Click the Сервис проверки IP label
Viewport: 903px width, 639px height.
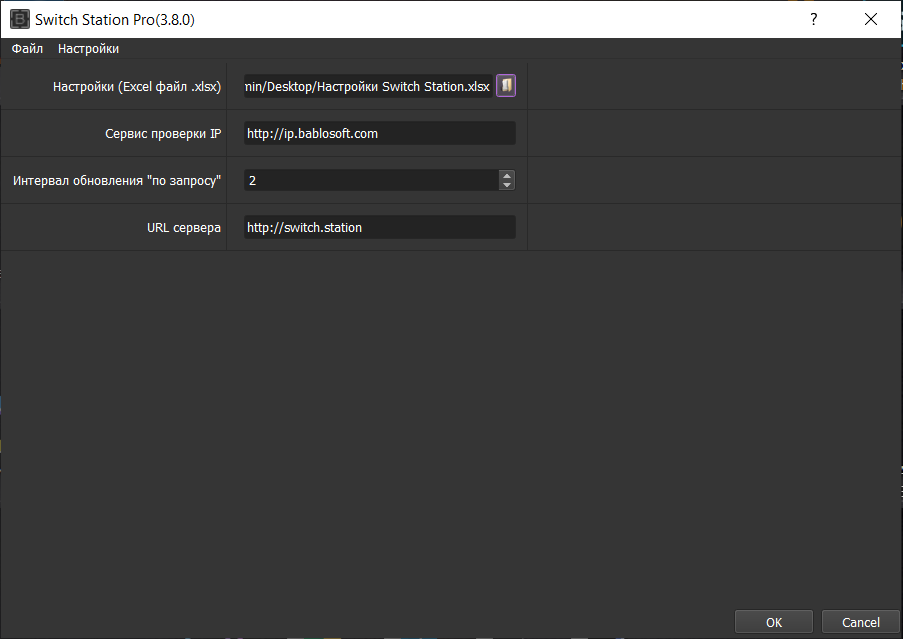(x=163, y=133)
